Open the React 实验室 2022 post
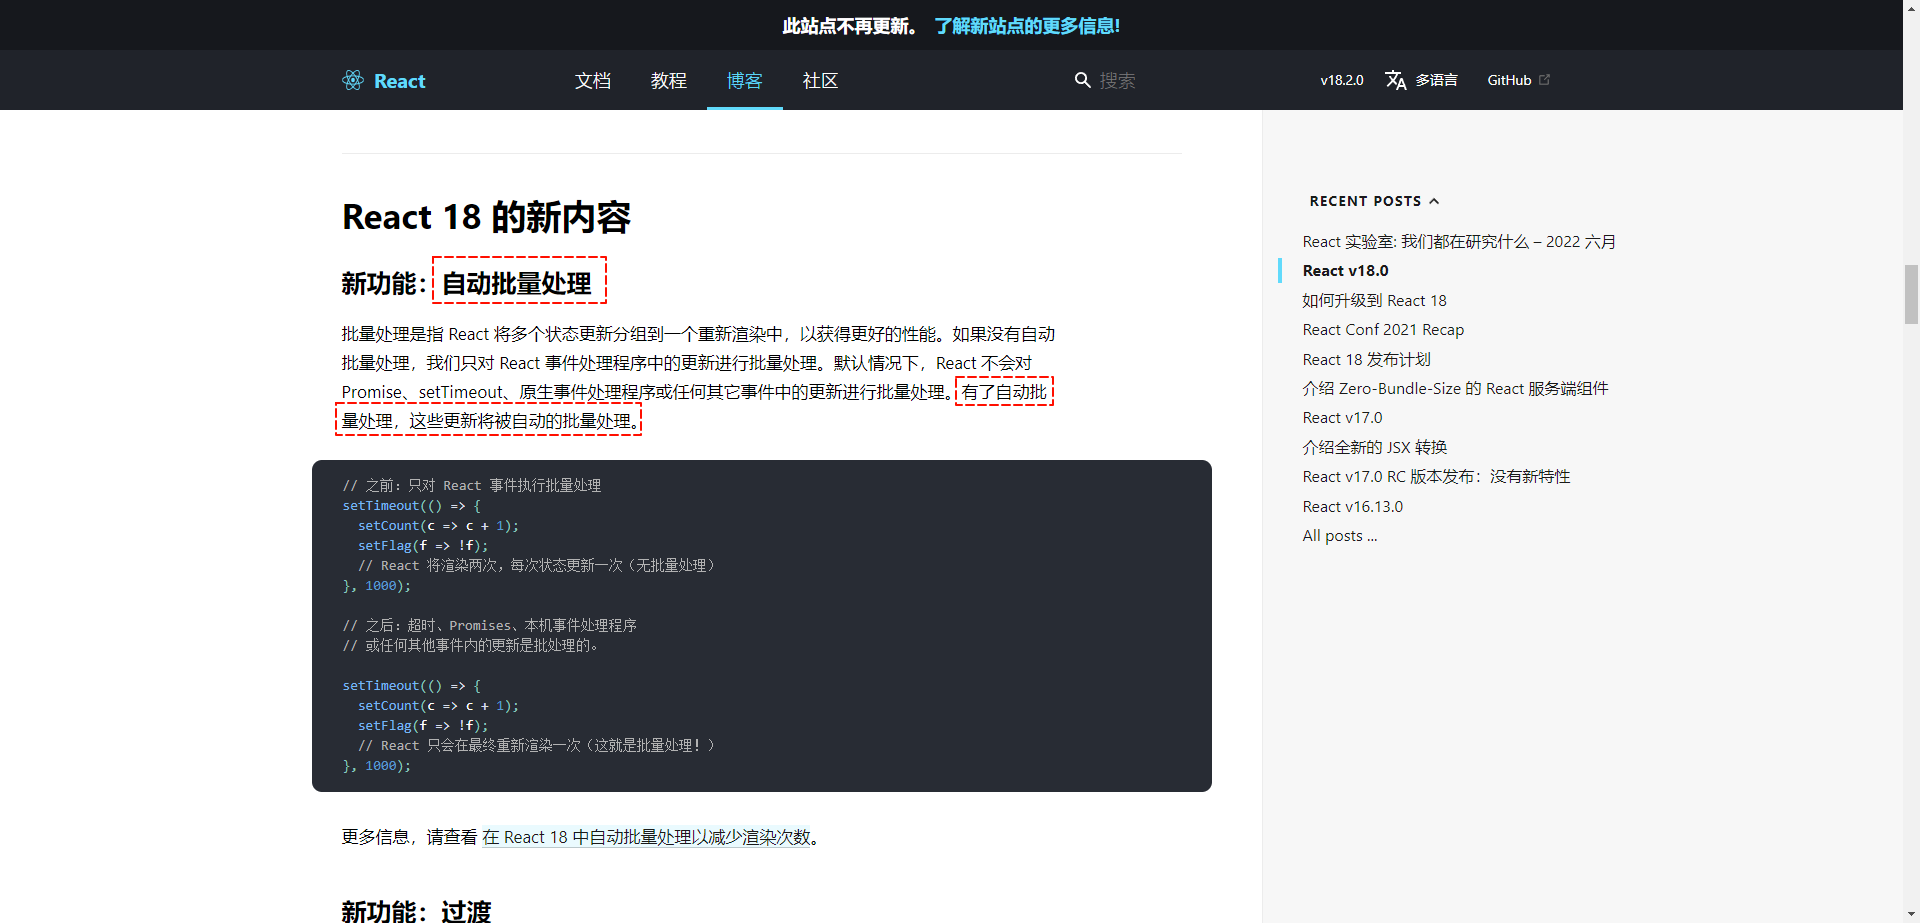The height and width of the screenshot is (923, 1920). (x=1458, y=242)
